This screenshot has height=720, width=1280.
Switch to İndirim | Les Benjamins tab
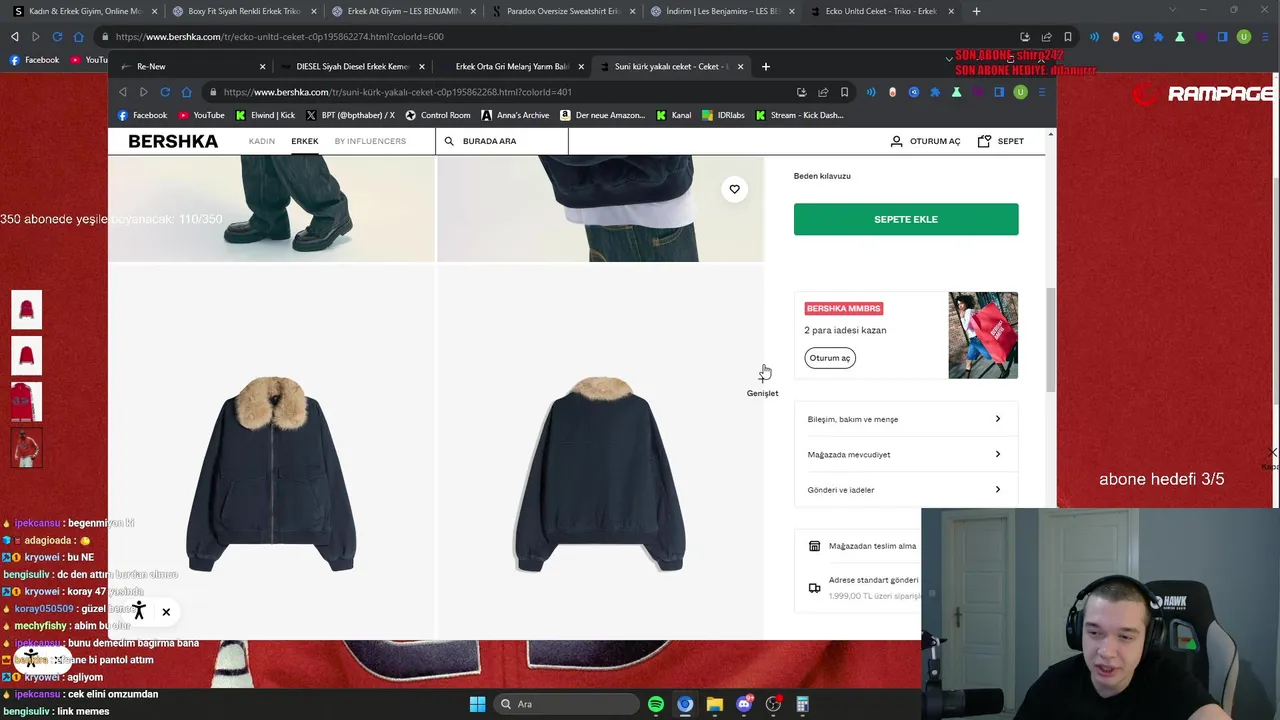(x=722, y=11)
